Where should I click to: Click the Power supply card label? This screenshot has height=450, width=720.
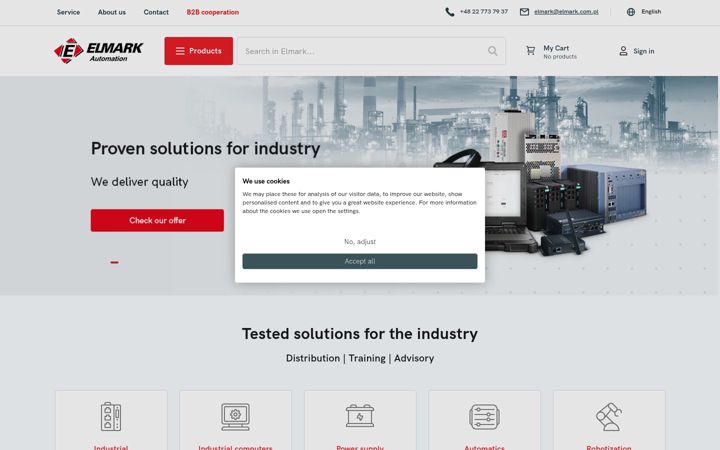click(360, 447)
